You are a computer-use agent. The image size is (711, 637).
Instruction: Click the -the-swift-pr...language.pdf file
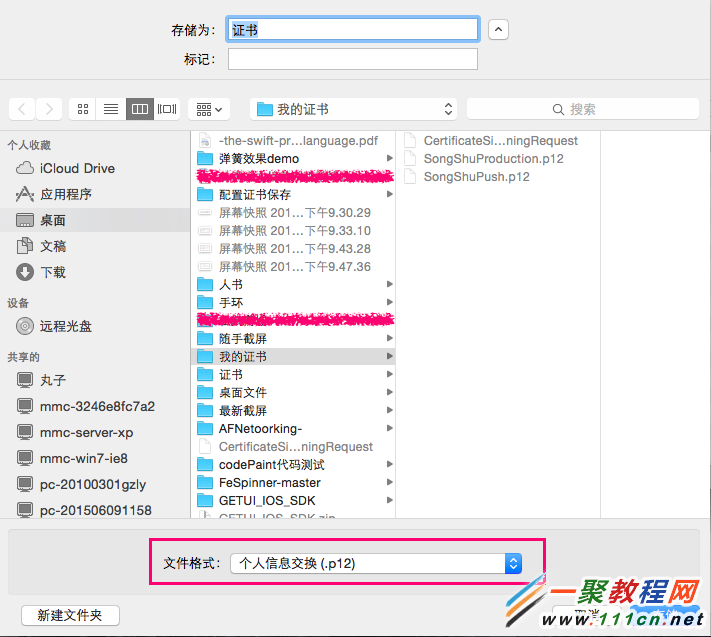coord(293,141)
